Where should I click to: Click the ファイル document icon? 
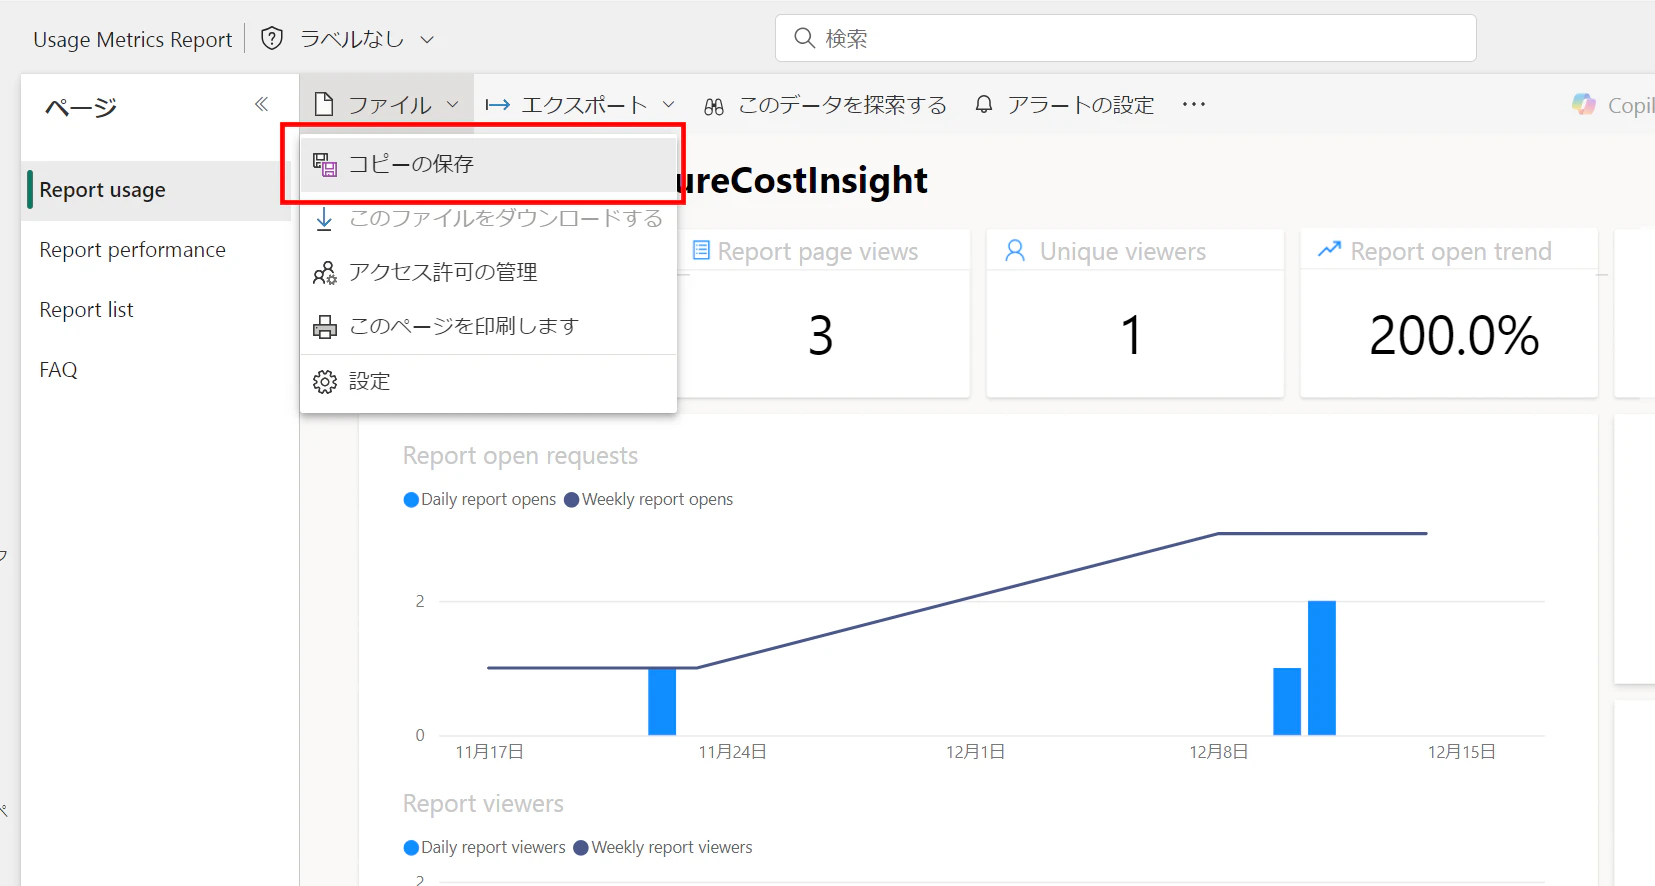[x=324, y=104]
